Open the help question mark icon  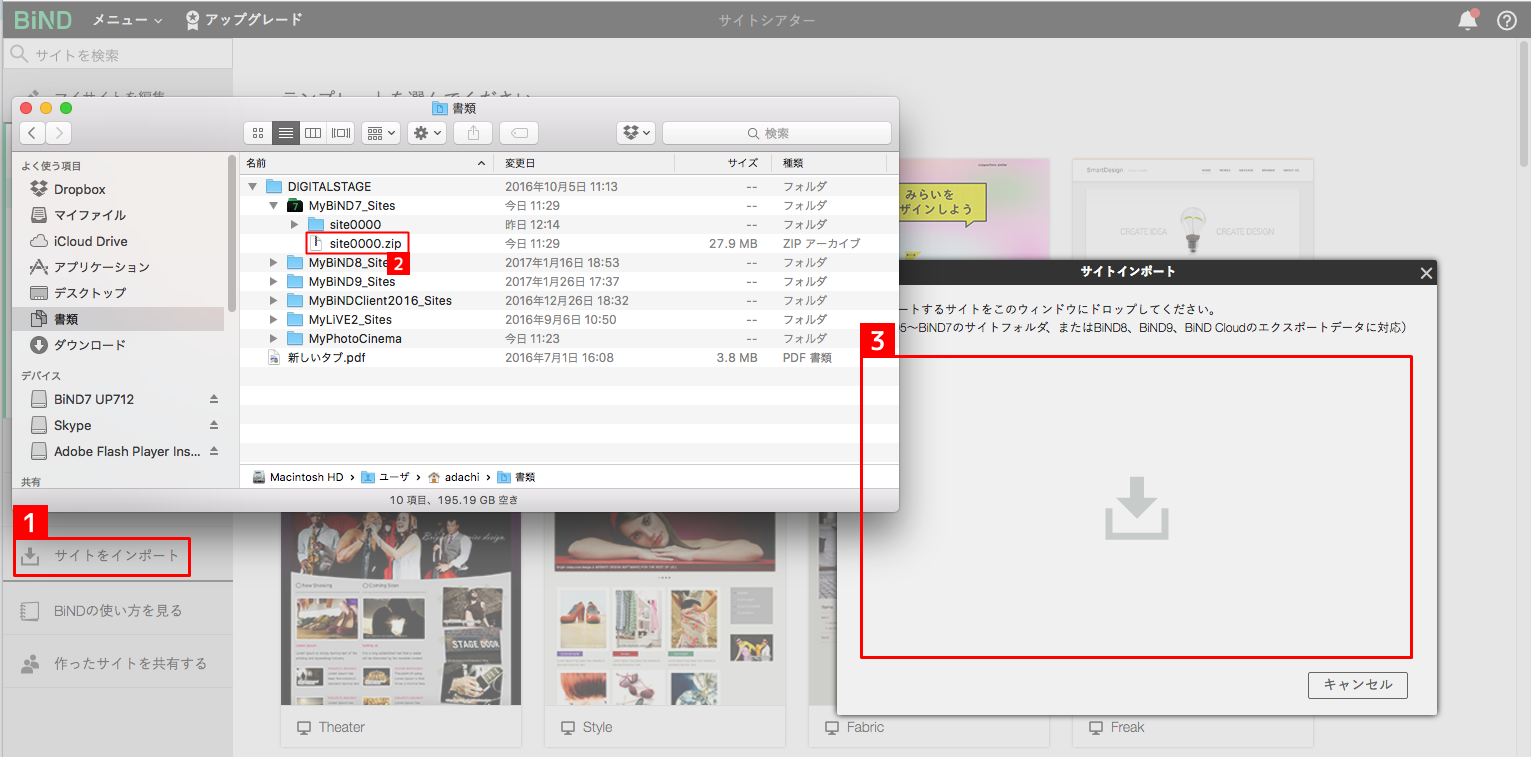(x=1507, y=20)
